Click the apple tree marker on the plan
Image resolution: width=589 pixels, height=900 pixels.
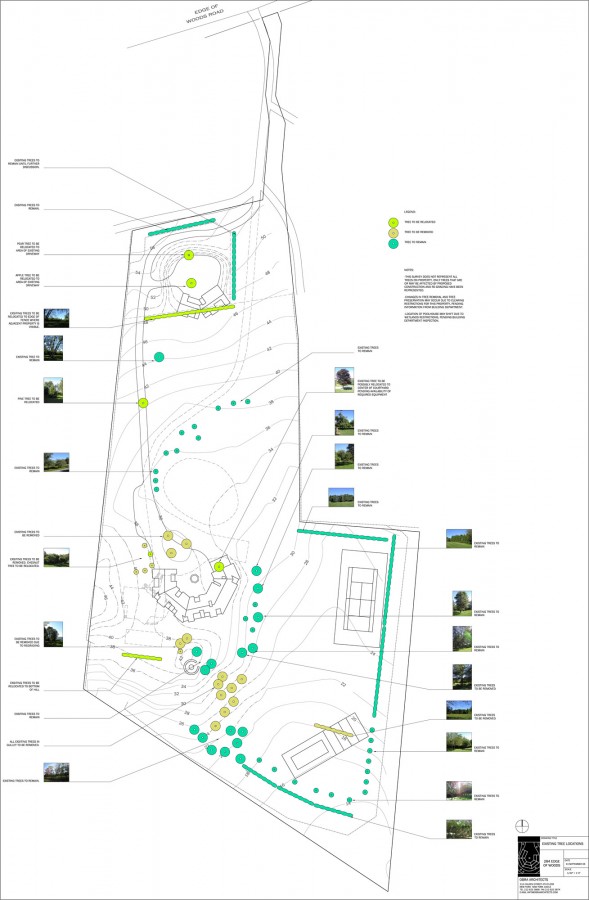[x=191, y=282]
